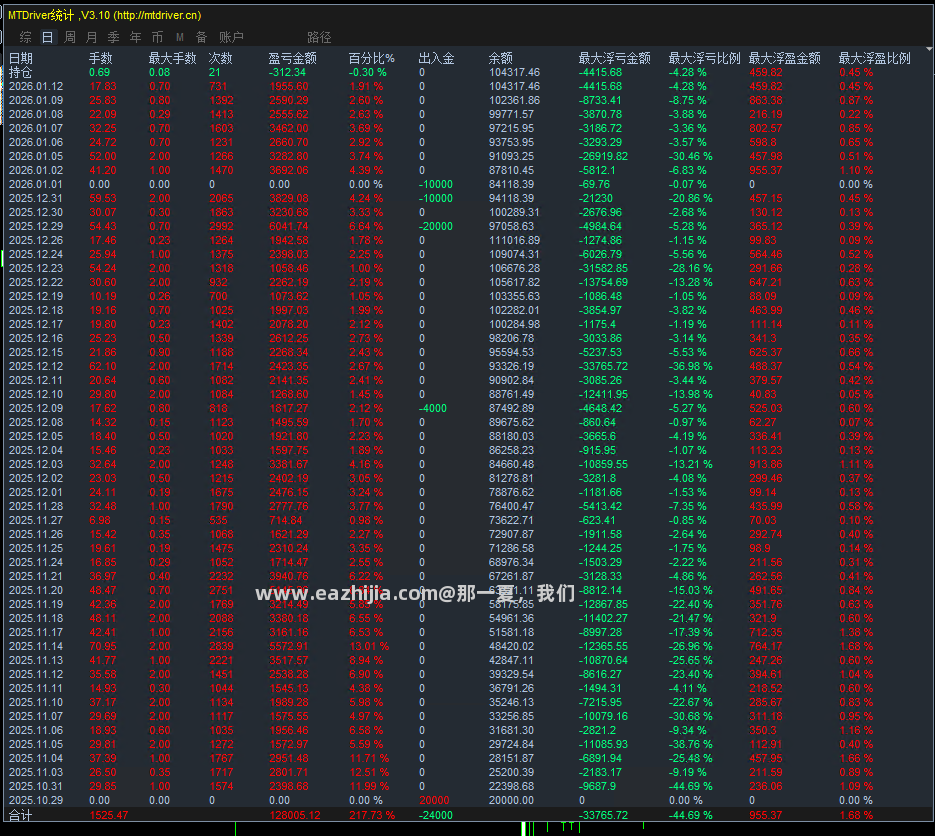Click the floating loss ratio -38.76 %
The height and width of the screenshot is (836, 935).
[691, 744]
